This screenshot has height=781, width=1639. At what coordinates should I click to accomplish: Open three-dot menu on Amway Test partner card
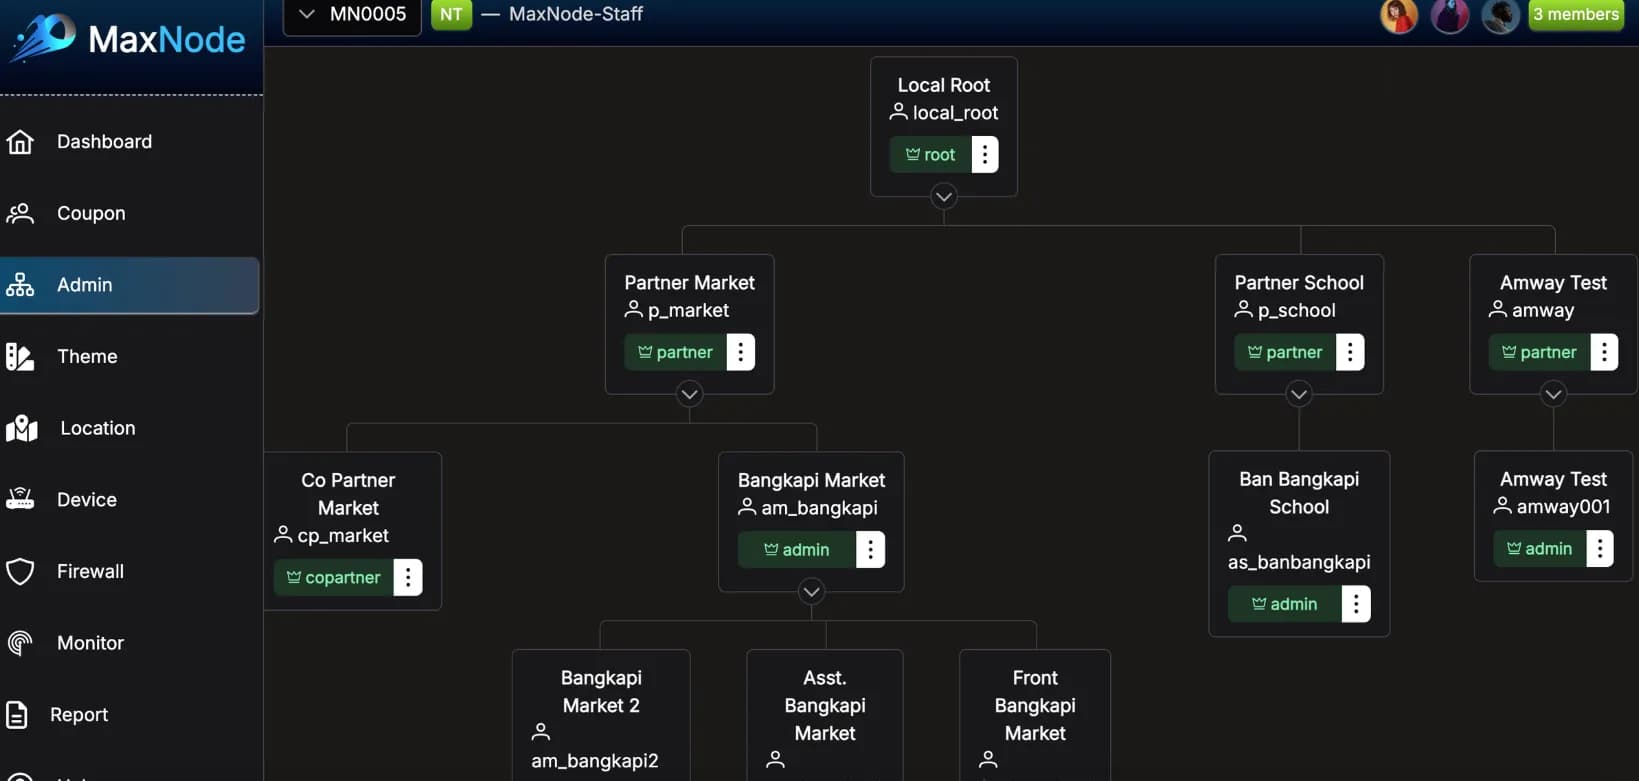[1604, 352]
